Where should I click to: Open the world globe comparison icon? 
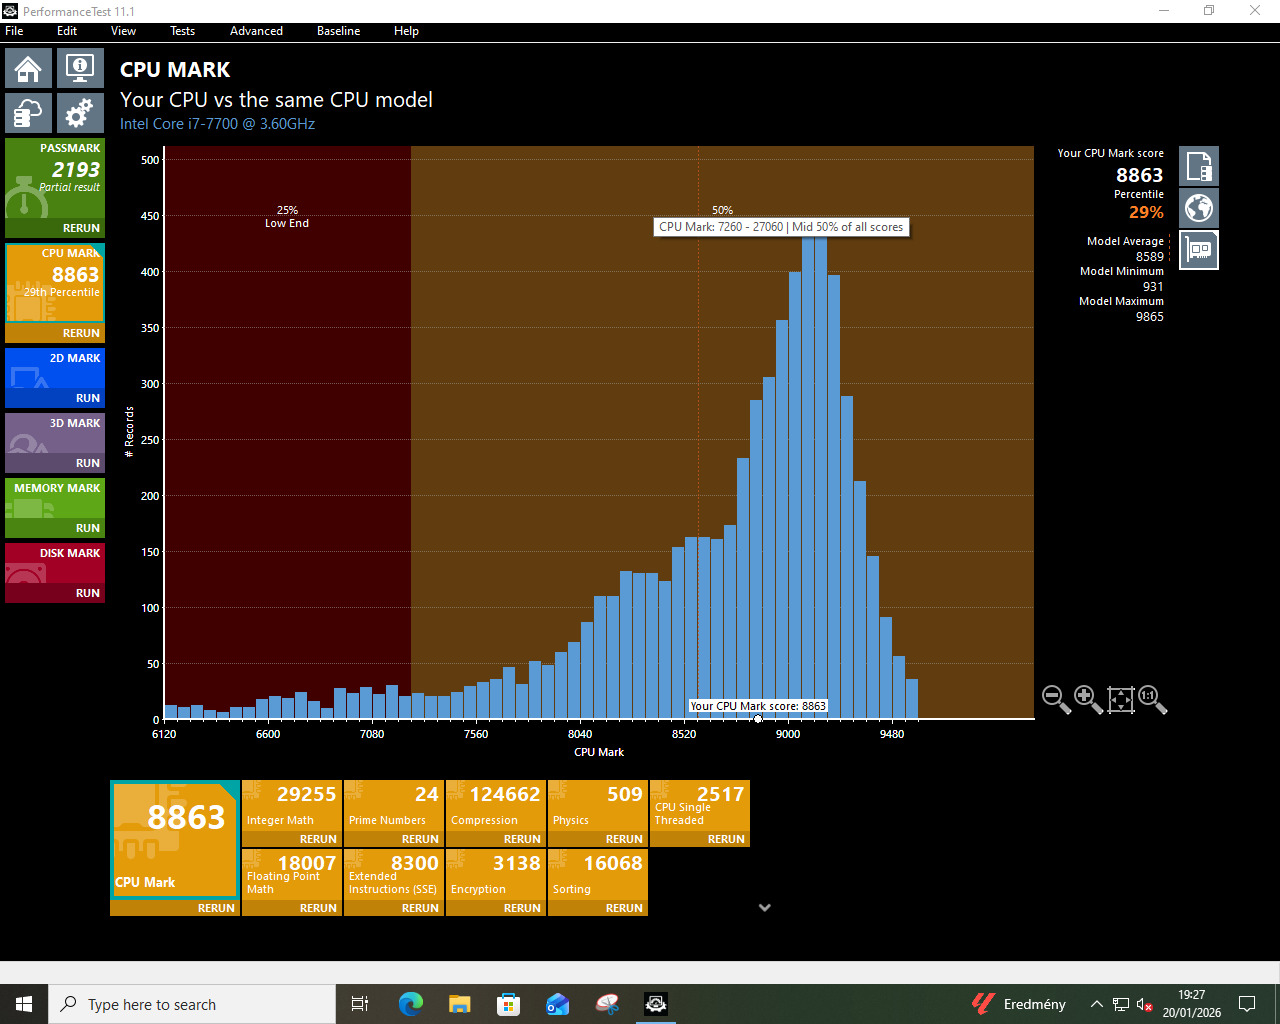(x=1199, y=208)
